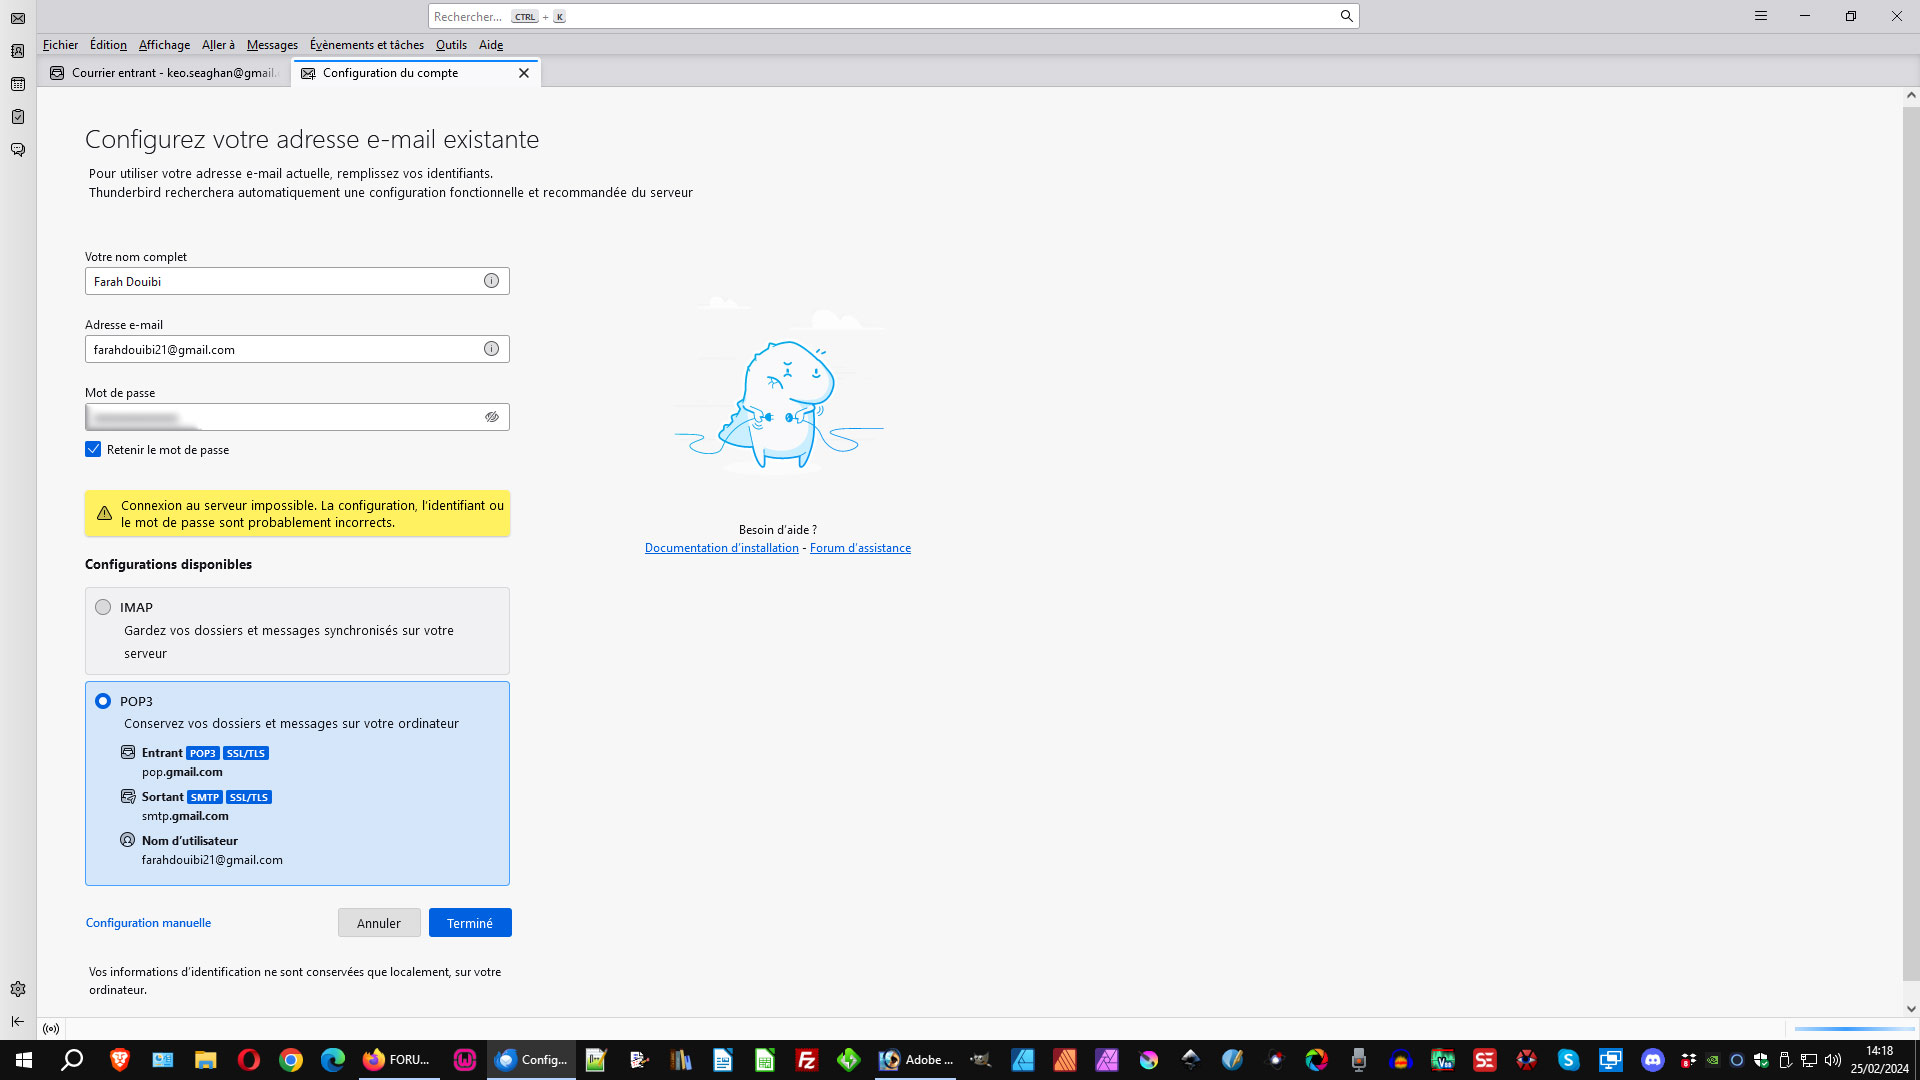This screenshot has height=1080, width=1920.
Task: Click info icon beside e-mail address field
Action: [491, 349]
